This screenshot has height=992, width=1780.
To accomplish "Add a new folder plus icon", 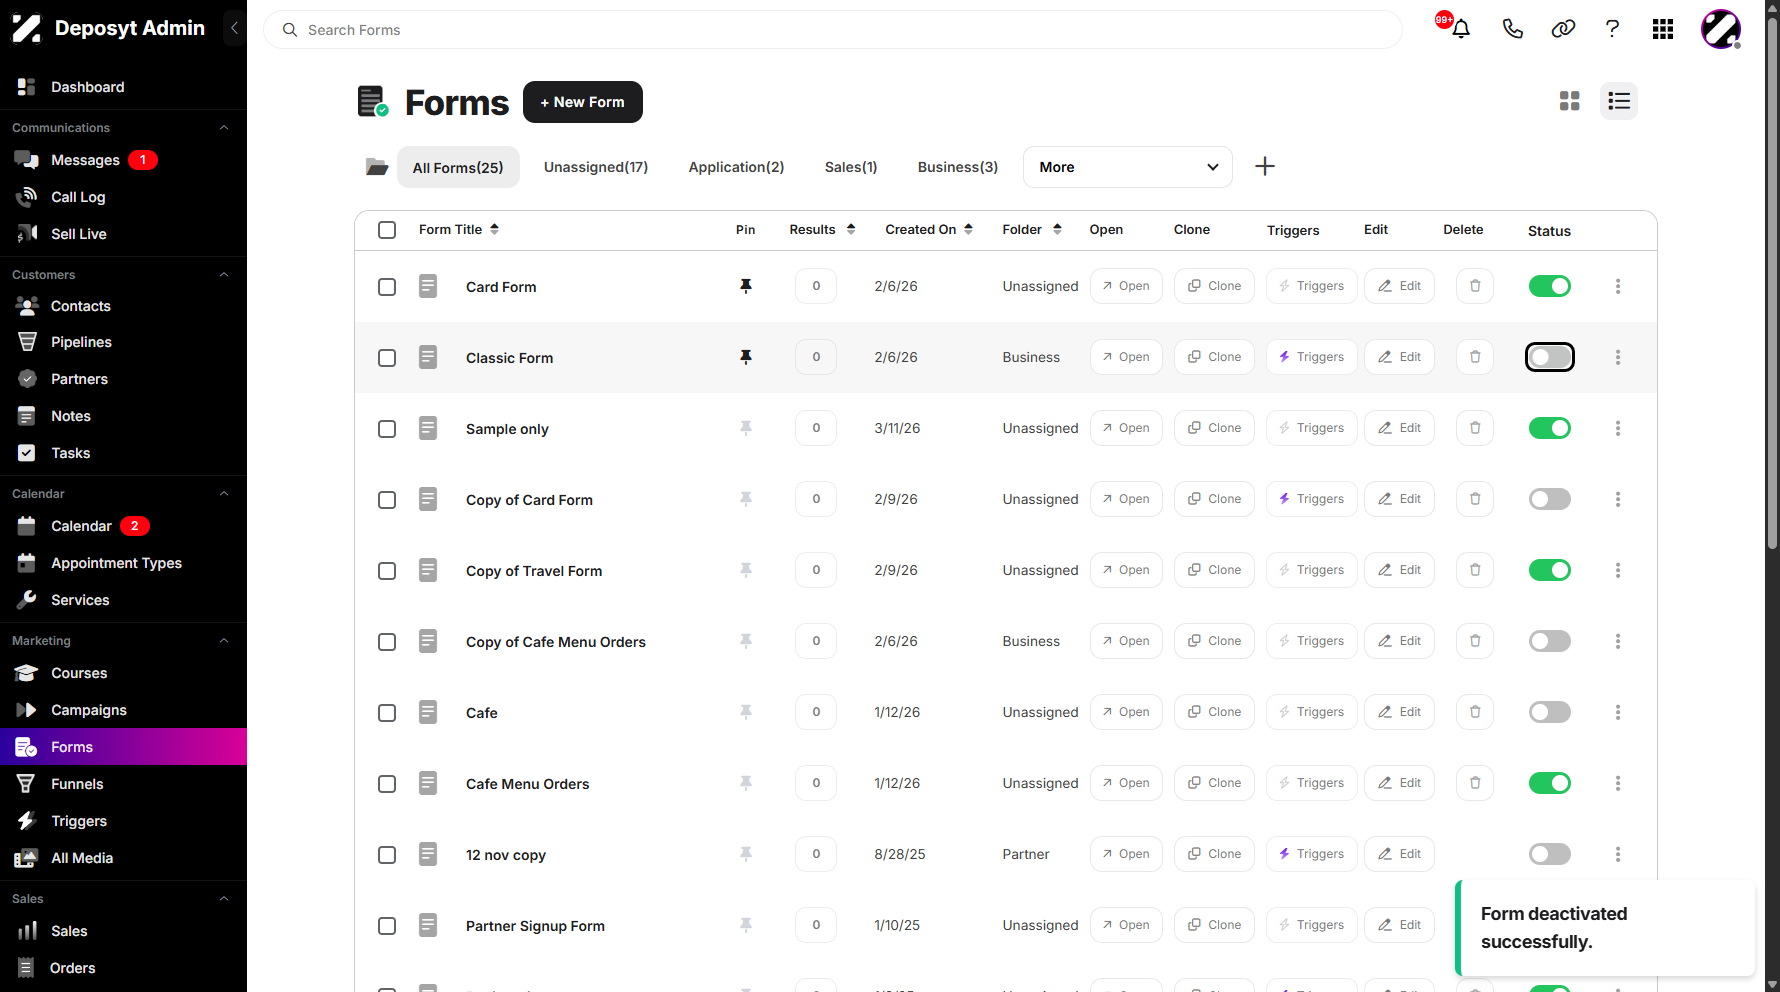I will tap(1265, 166).
